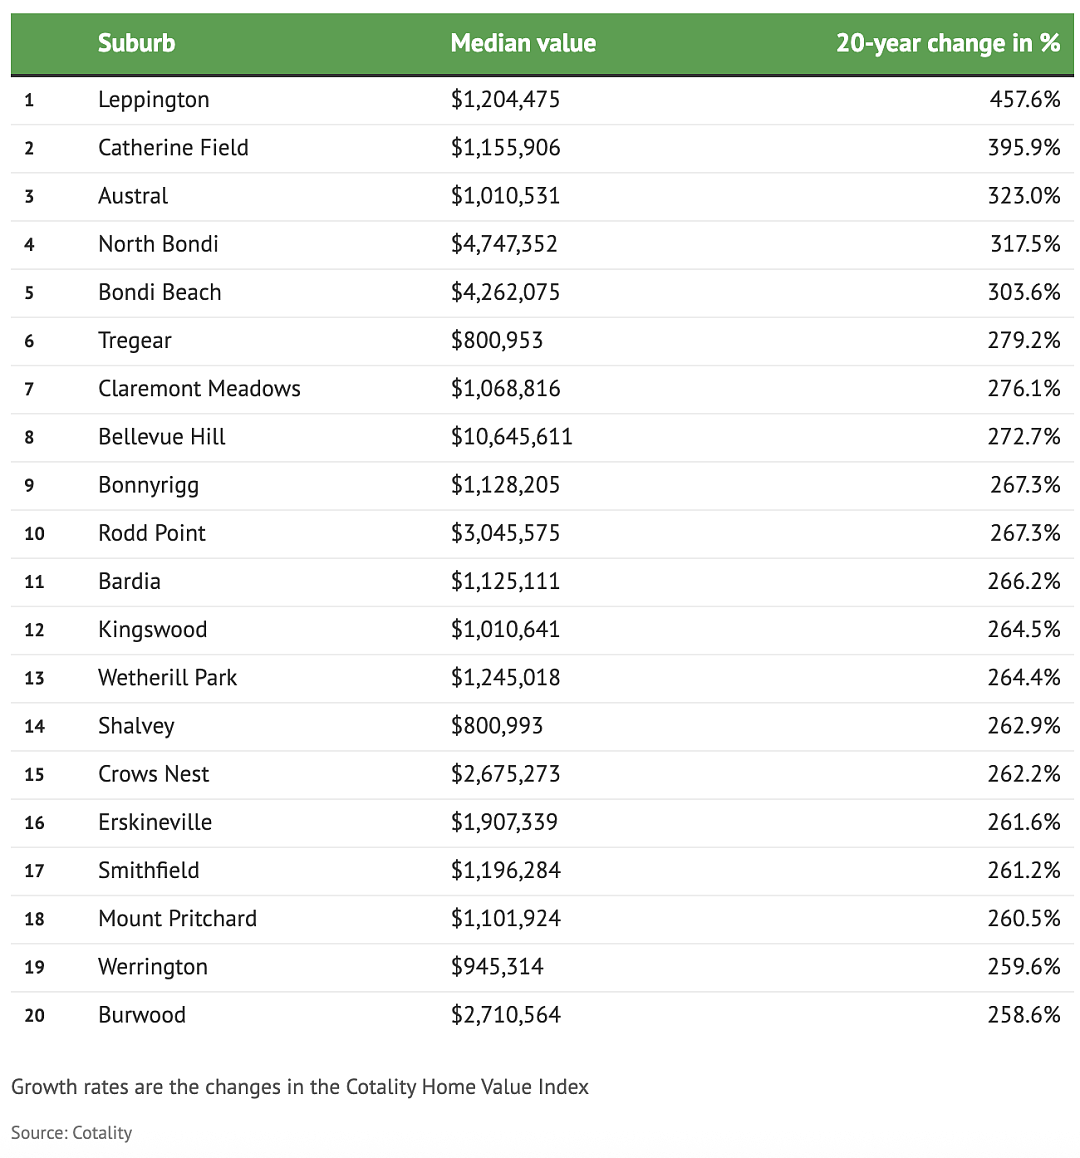Click the Erskineville suburb entry
The height and width of the screenshot is (1158, 1080).
click(x=155, y=822)
